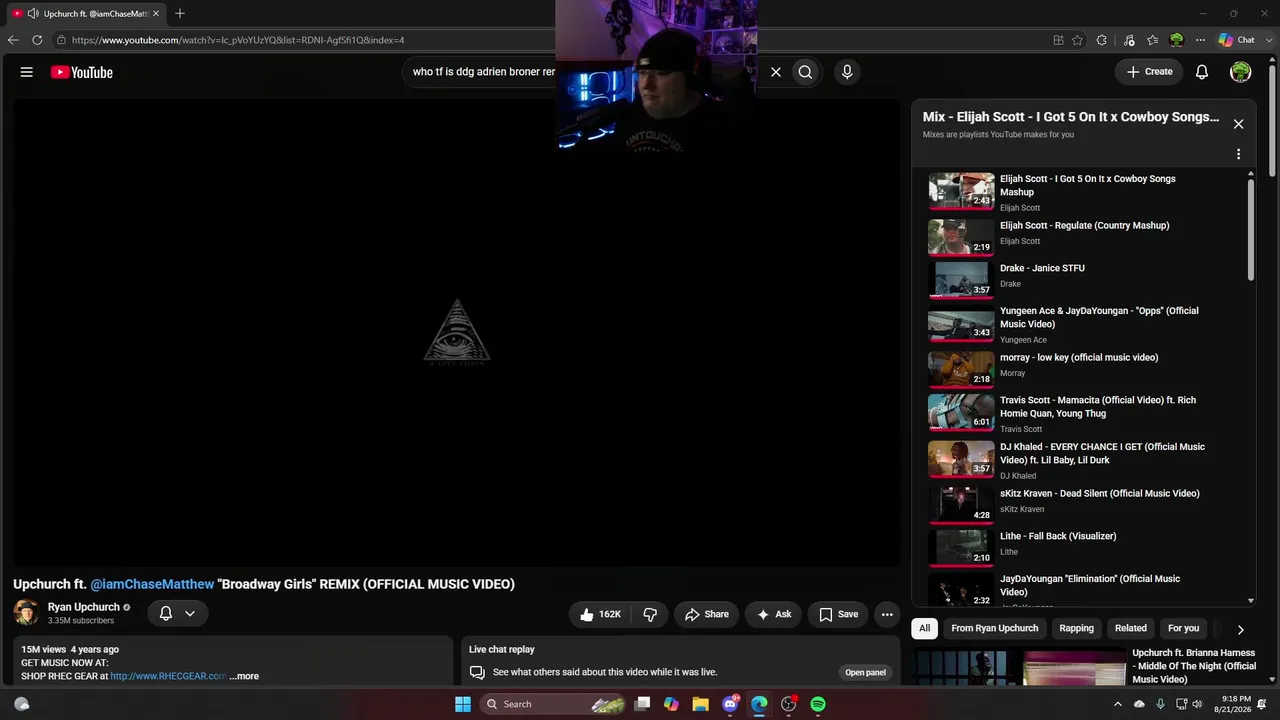The width and height of the screenshot is (1280, 720).
Task: Close the Mix playlist panel
Action: click(x=1238, y=124)
